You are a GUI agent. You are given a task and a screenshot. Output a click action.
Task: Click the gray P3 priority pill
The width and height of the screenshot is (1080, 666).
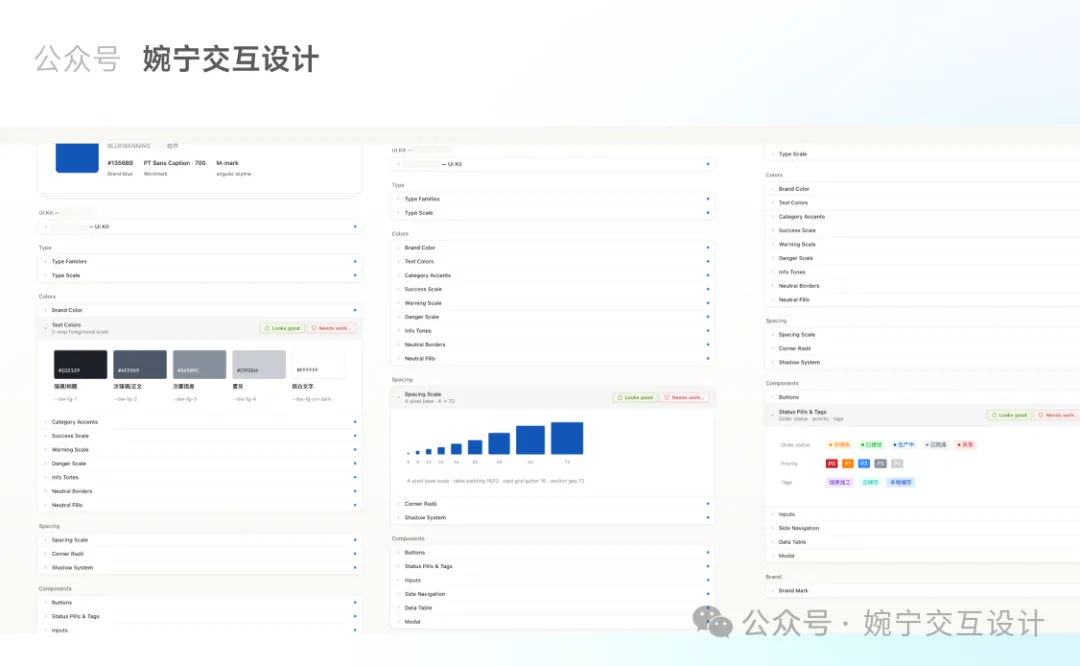(x=880, y=464)
